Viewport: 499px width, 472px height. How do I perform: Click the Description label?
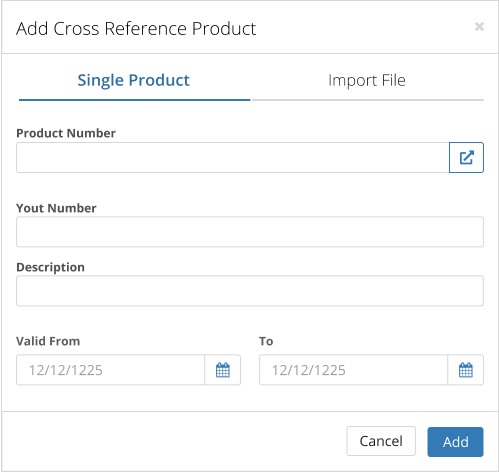pos(50,267)
